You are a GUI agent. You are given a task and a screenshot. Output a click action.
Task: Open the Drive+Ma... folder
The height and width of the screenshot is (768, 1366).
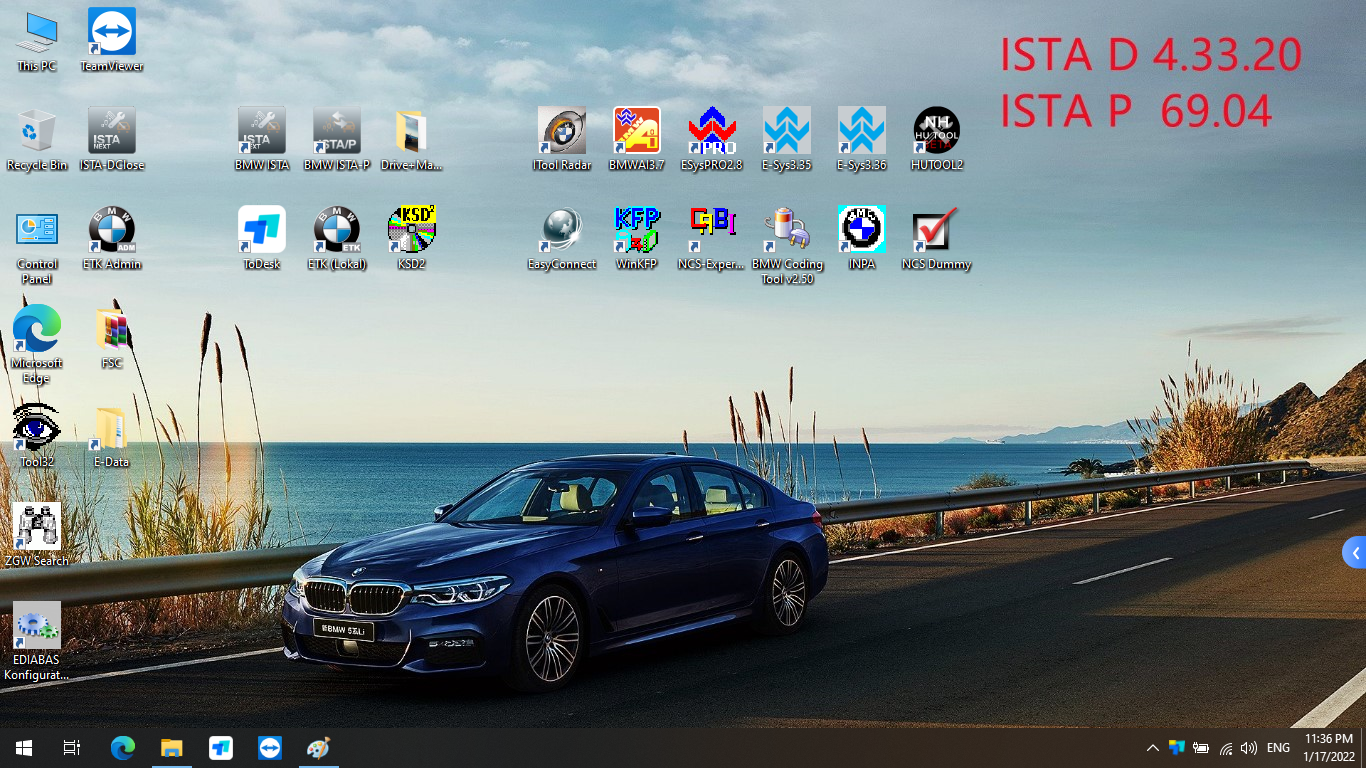(x=412, y=139)
